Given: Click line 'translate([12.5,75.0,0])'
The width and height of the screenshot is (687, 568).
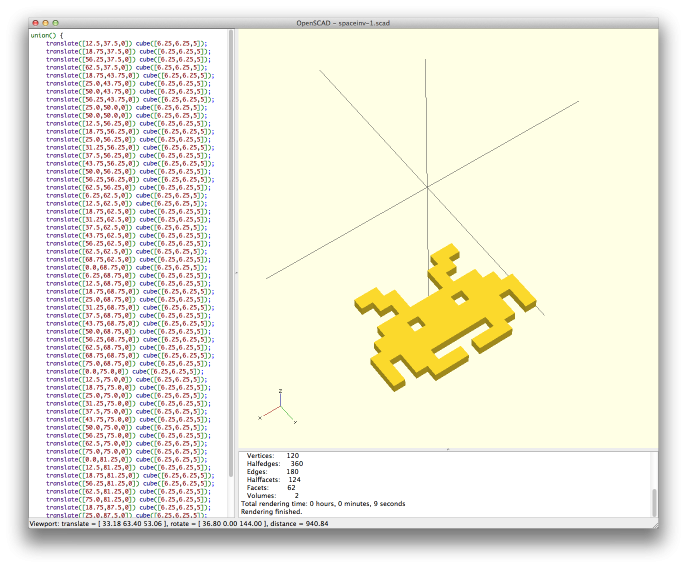Looking at the screenshot, I should click(126, 380).
